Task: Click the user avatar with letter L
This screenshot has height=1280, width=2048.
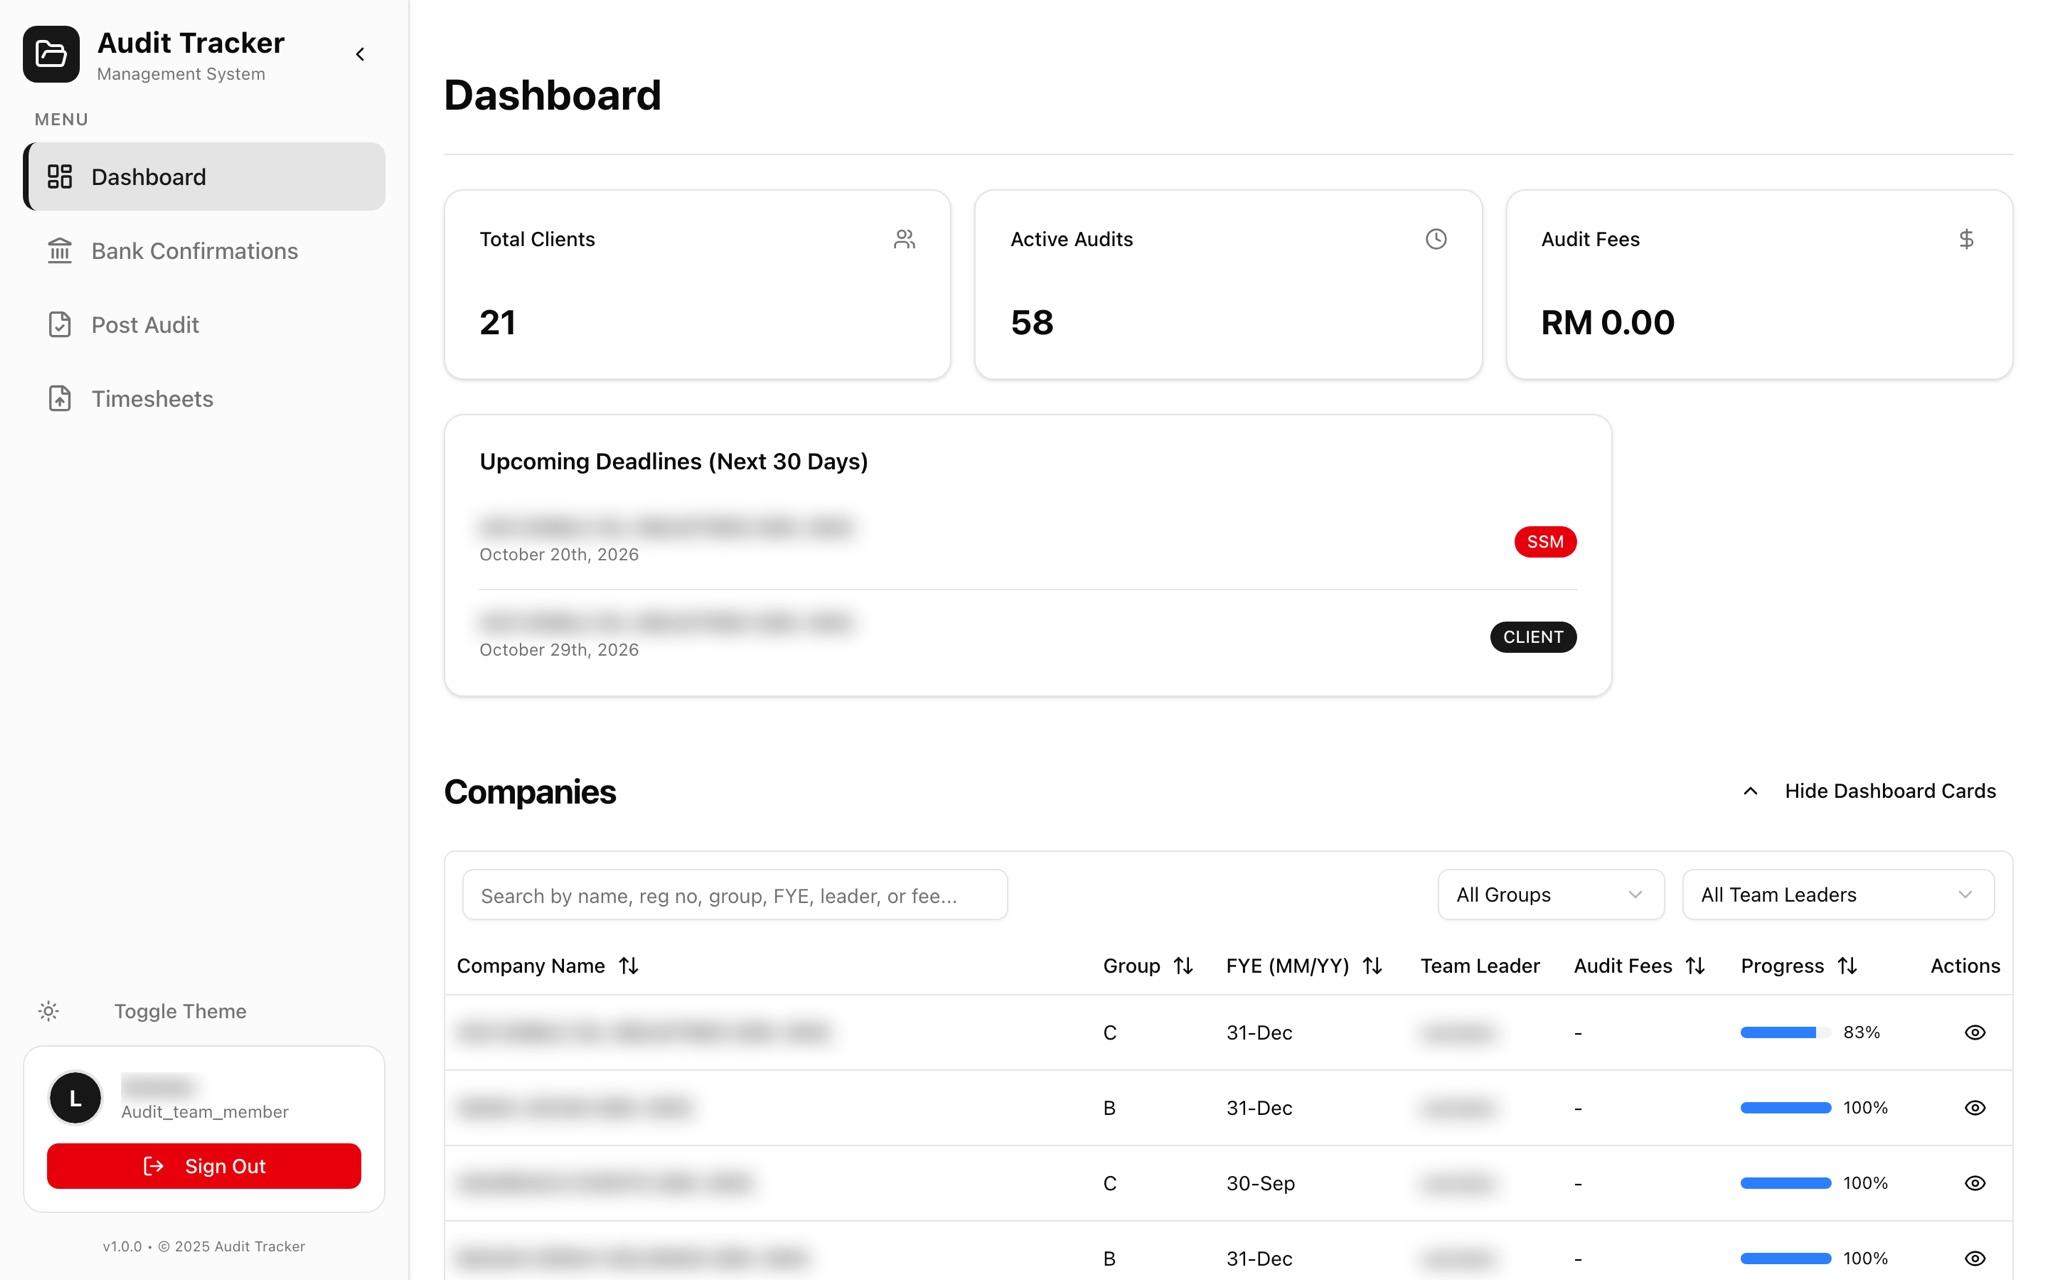Action: 75,1098
